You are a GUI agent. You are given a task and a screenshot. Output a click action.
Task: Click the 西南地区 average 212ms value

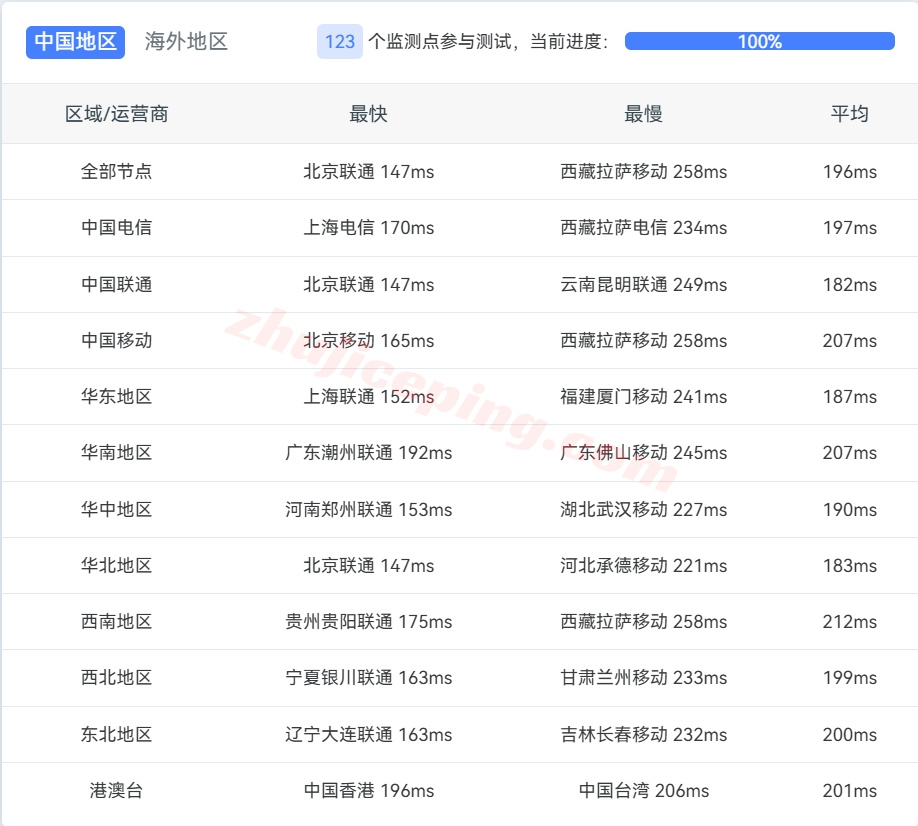click(850, 622)
